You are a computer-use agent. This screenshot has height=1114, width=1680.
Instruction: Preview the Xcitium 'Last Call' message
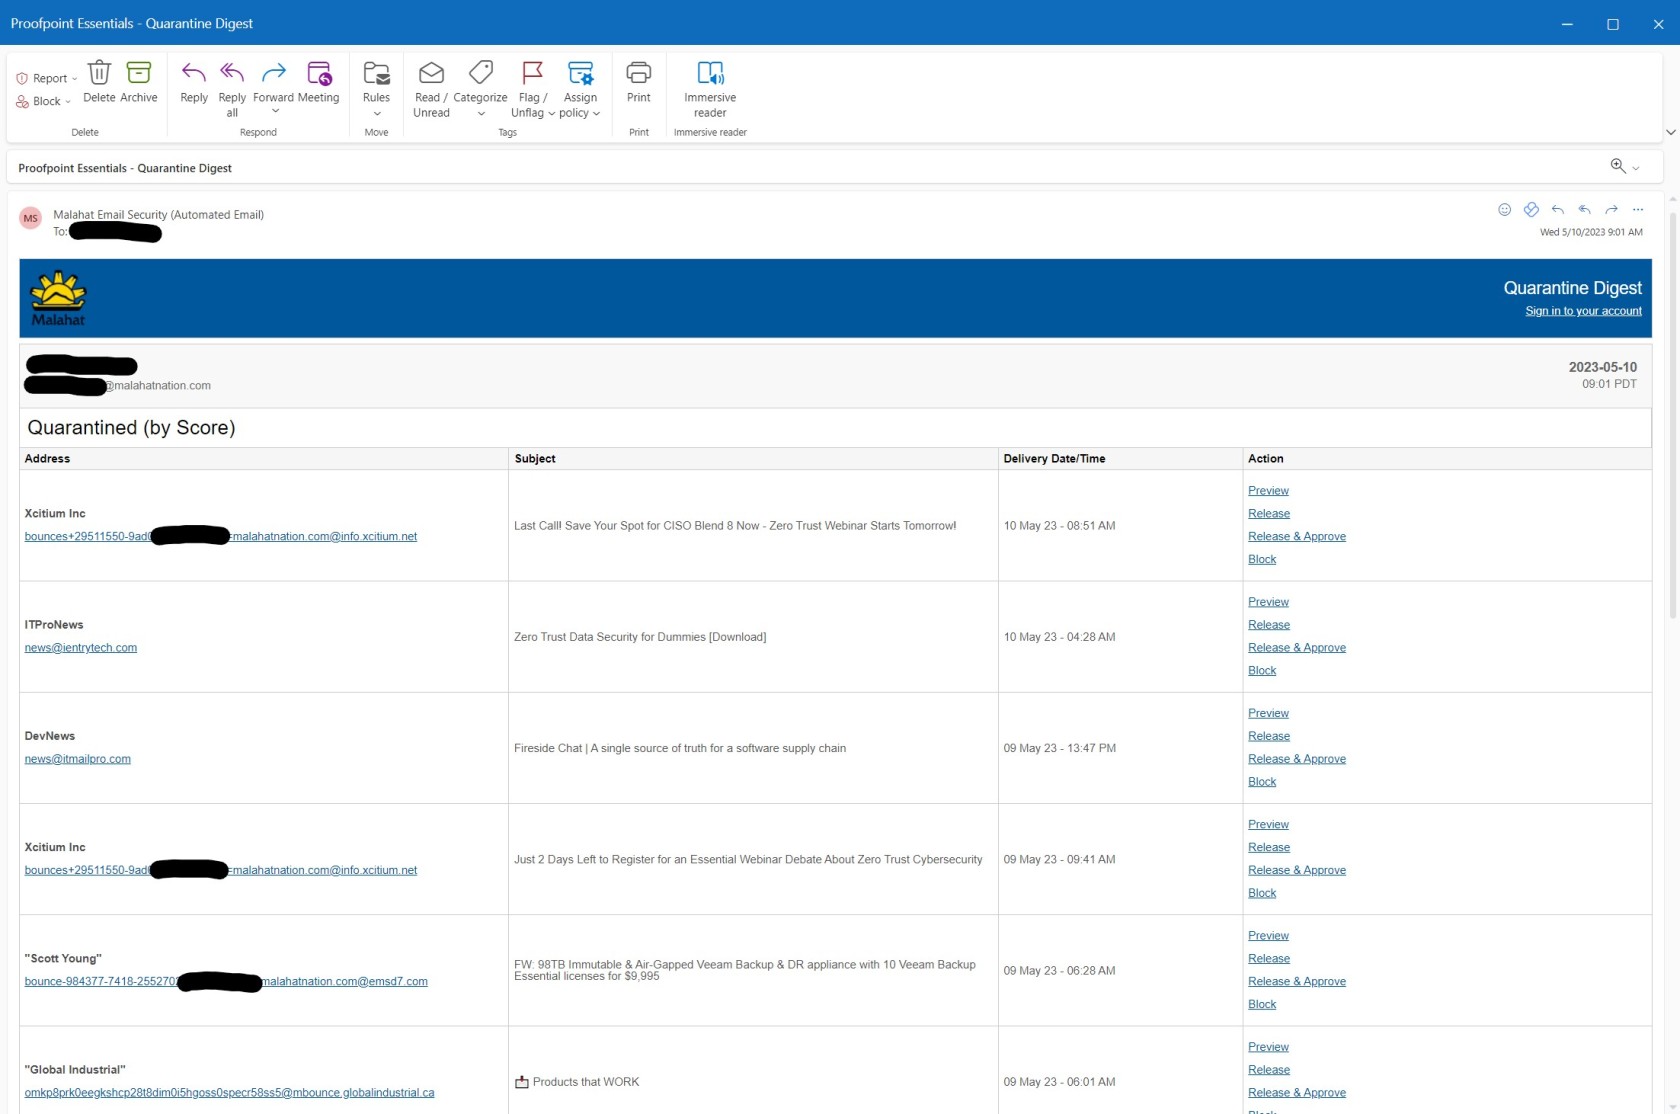point(1268,490)
